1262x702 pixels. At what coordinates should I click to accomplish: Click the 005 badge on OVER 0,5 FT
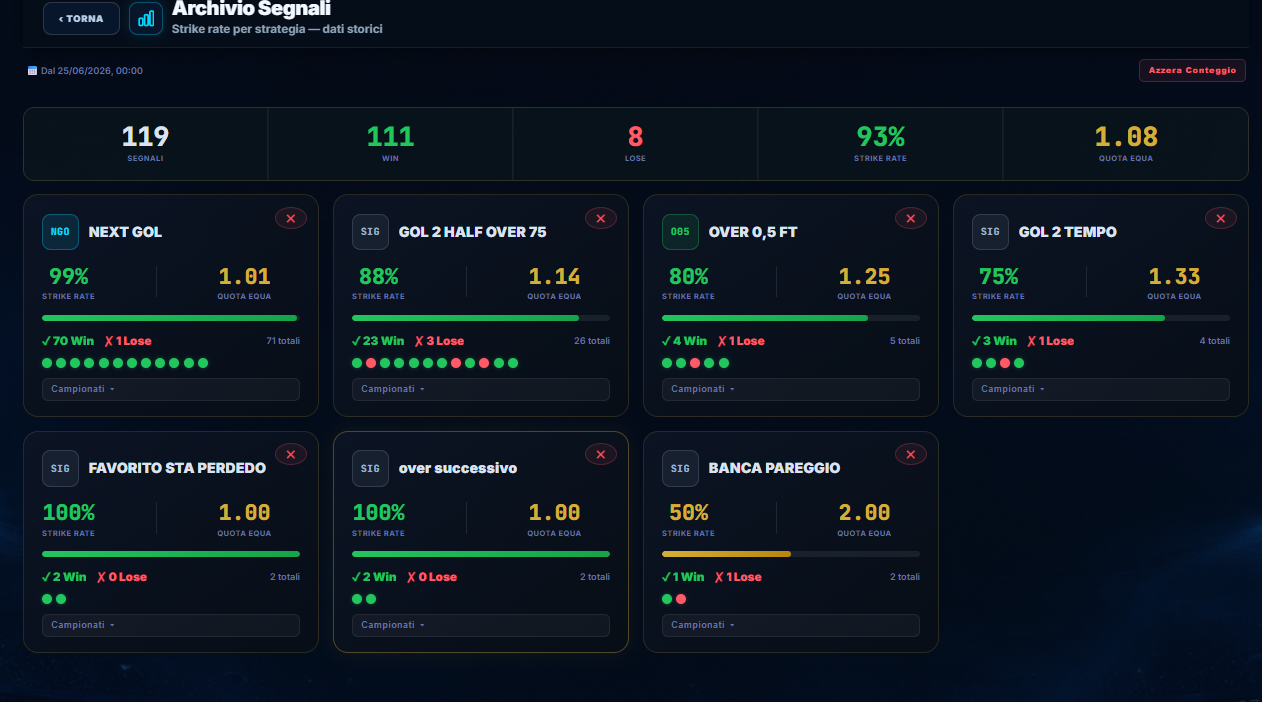[680, 232]
